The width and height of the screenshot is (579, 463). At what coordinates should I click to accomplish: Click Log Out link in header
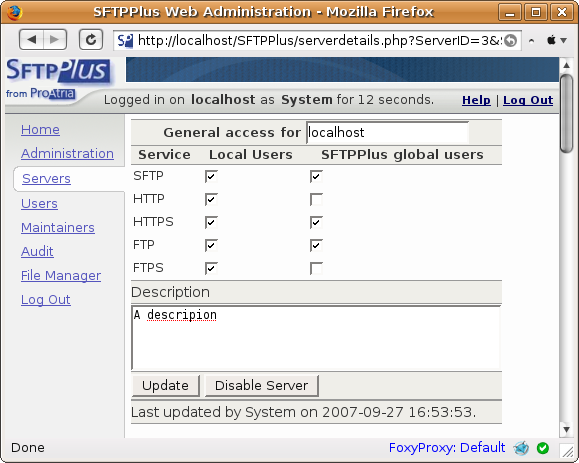click(x=528, y=100)
